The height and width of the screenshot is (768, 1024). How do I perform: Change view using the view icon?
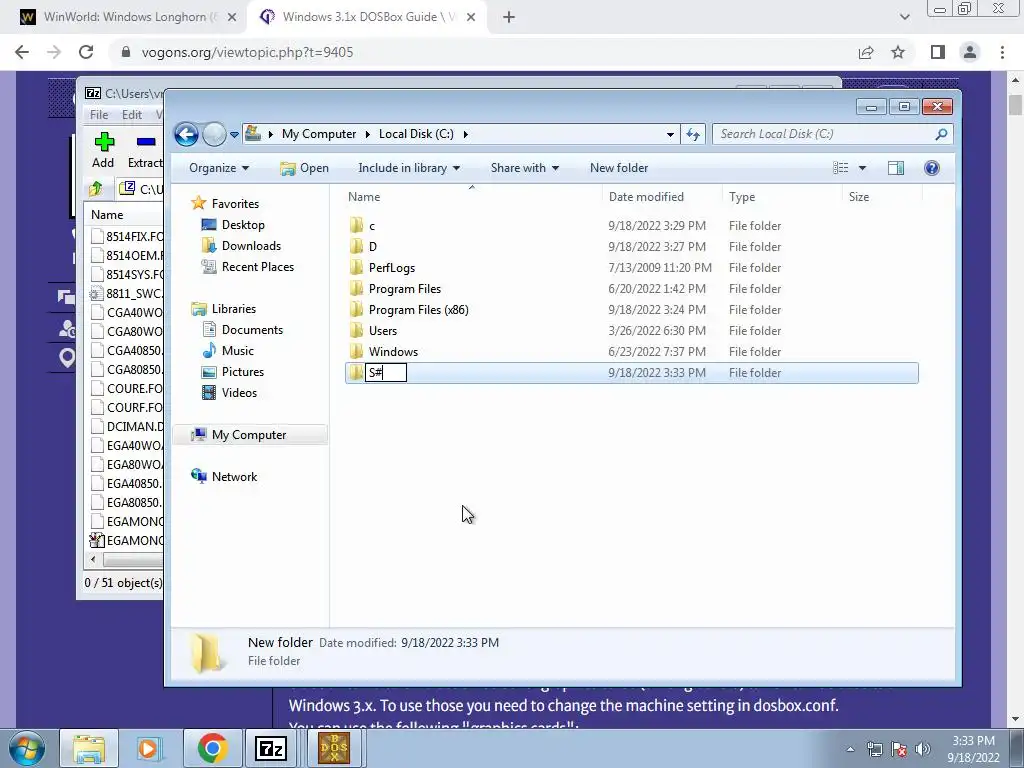click(x=840, y=168)
